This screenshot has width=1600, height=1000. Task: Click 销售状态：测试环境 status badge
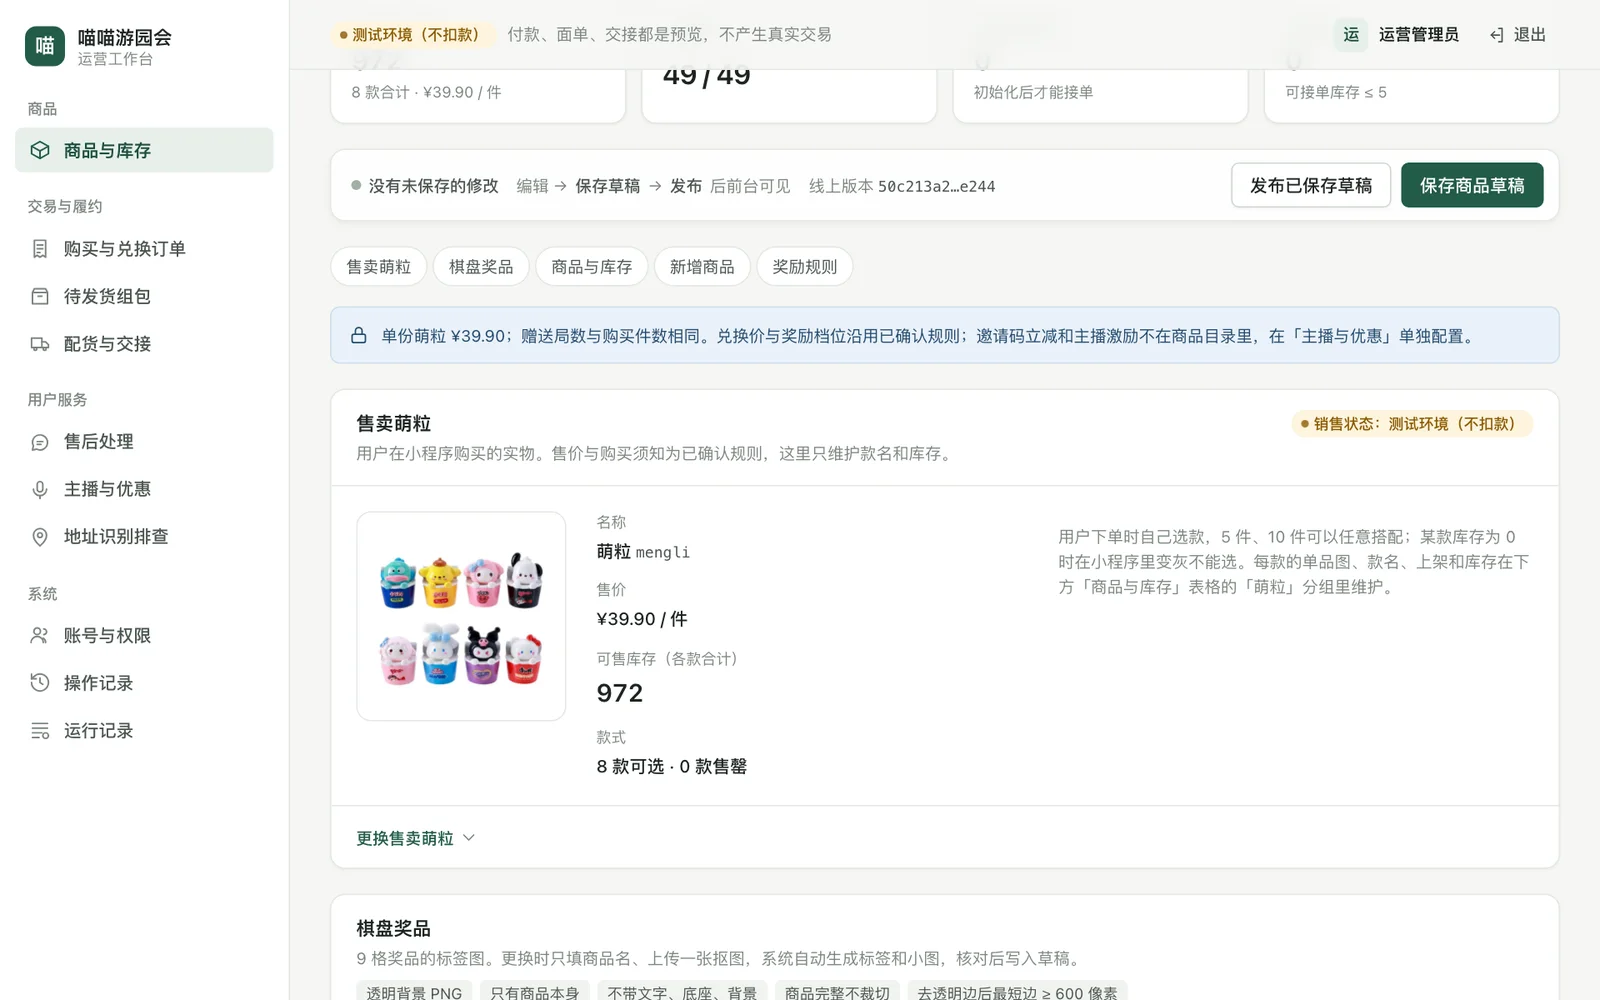point(1412,424)
